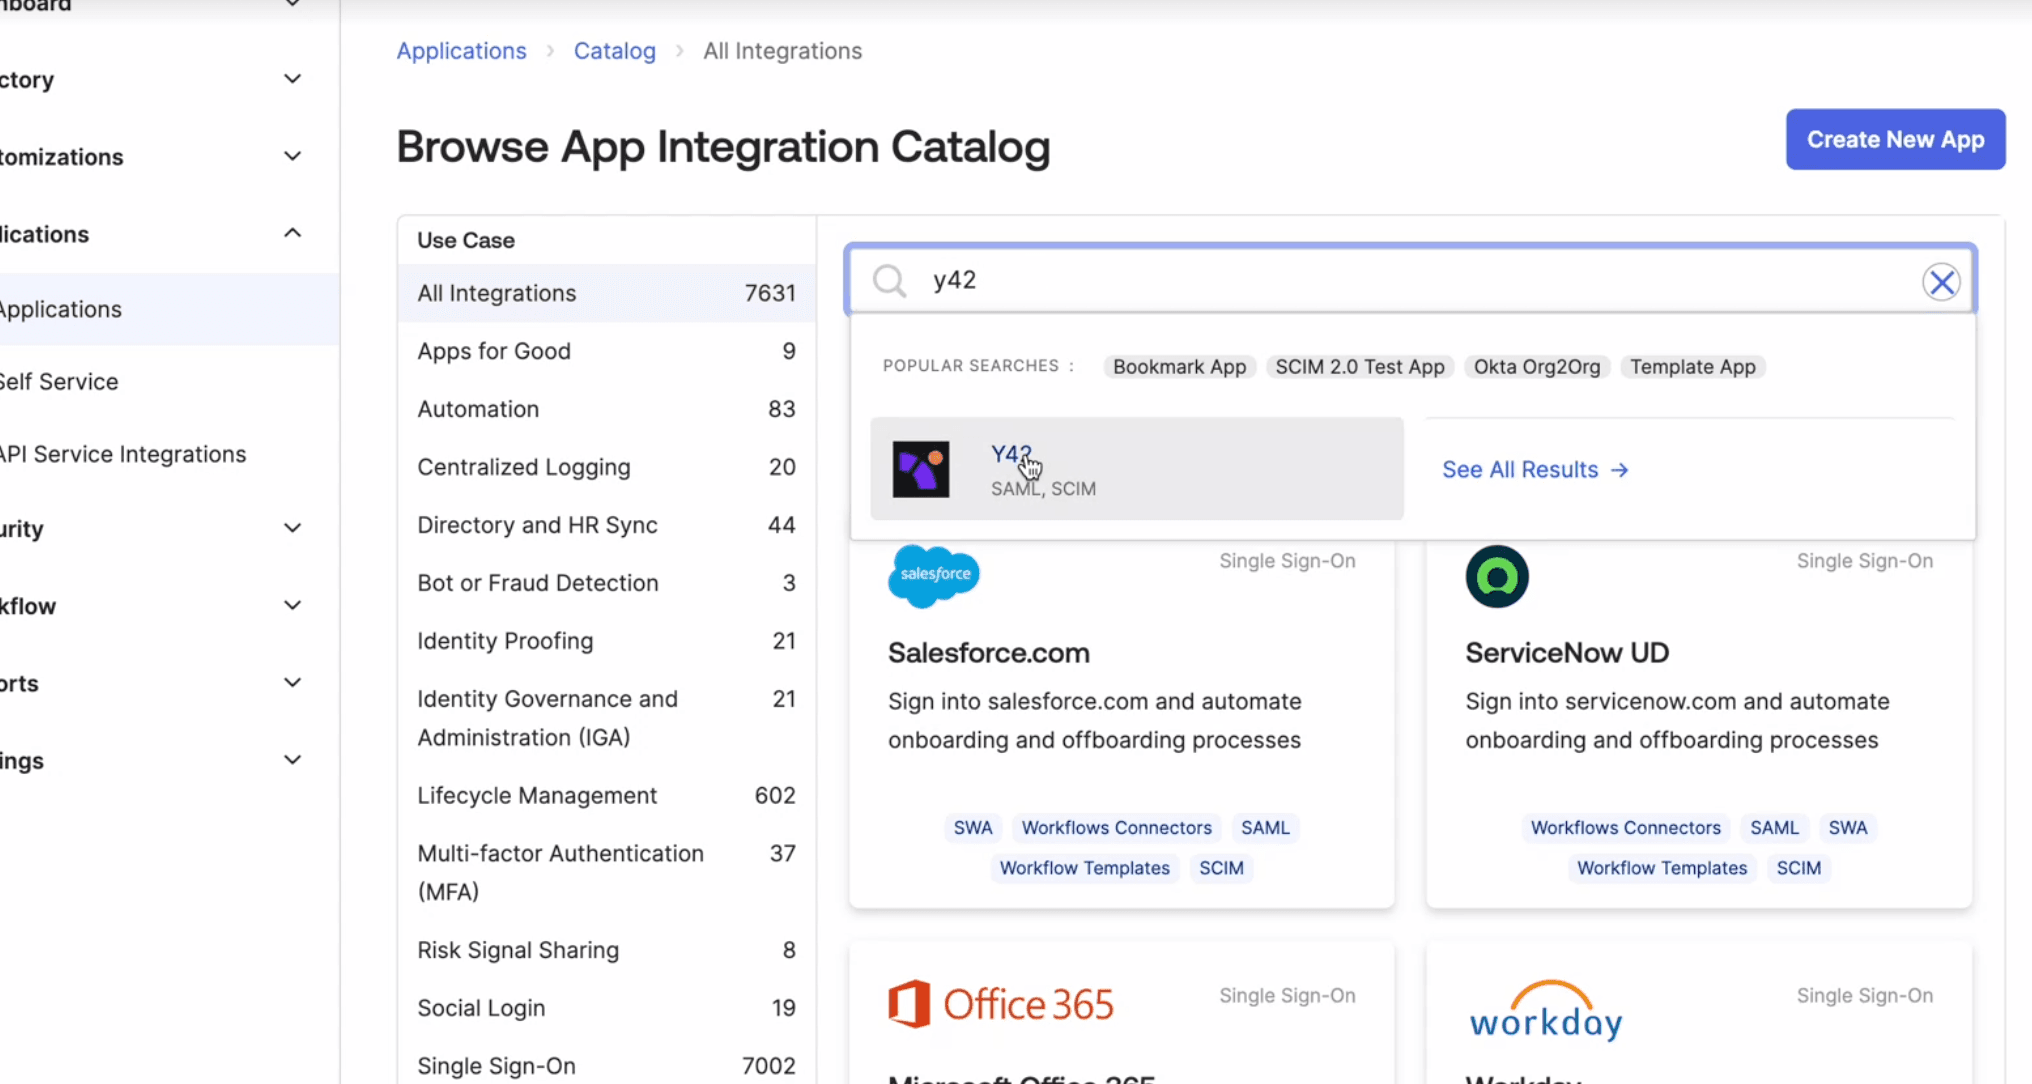Expand the Workflow sidebar section chevron
The width and height of the screenshot is (2032, 1084).
[x=292, y=605]
